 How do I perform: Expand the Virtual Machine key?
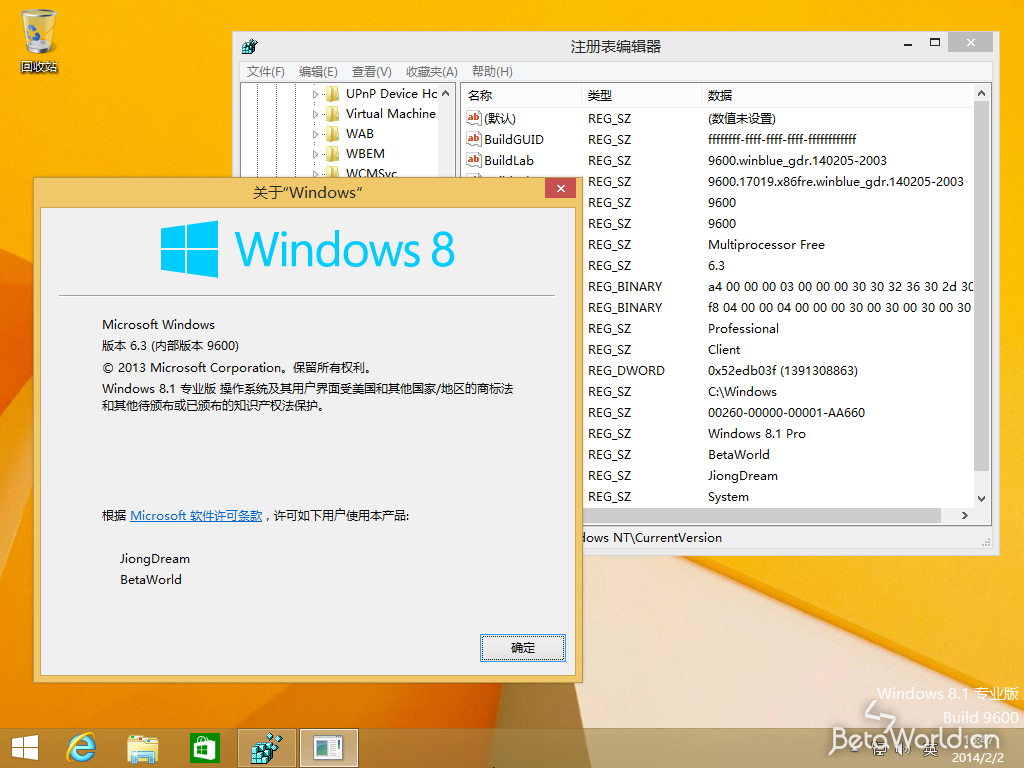tap(315, 114)
